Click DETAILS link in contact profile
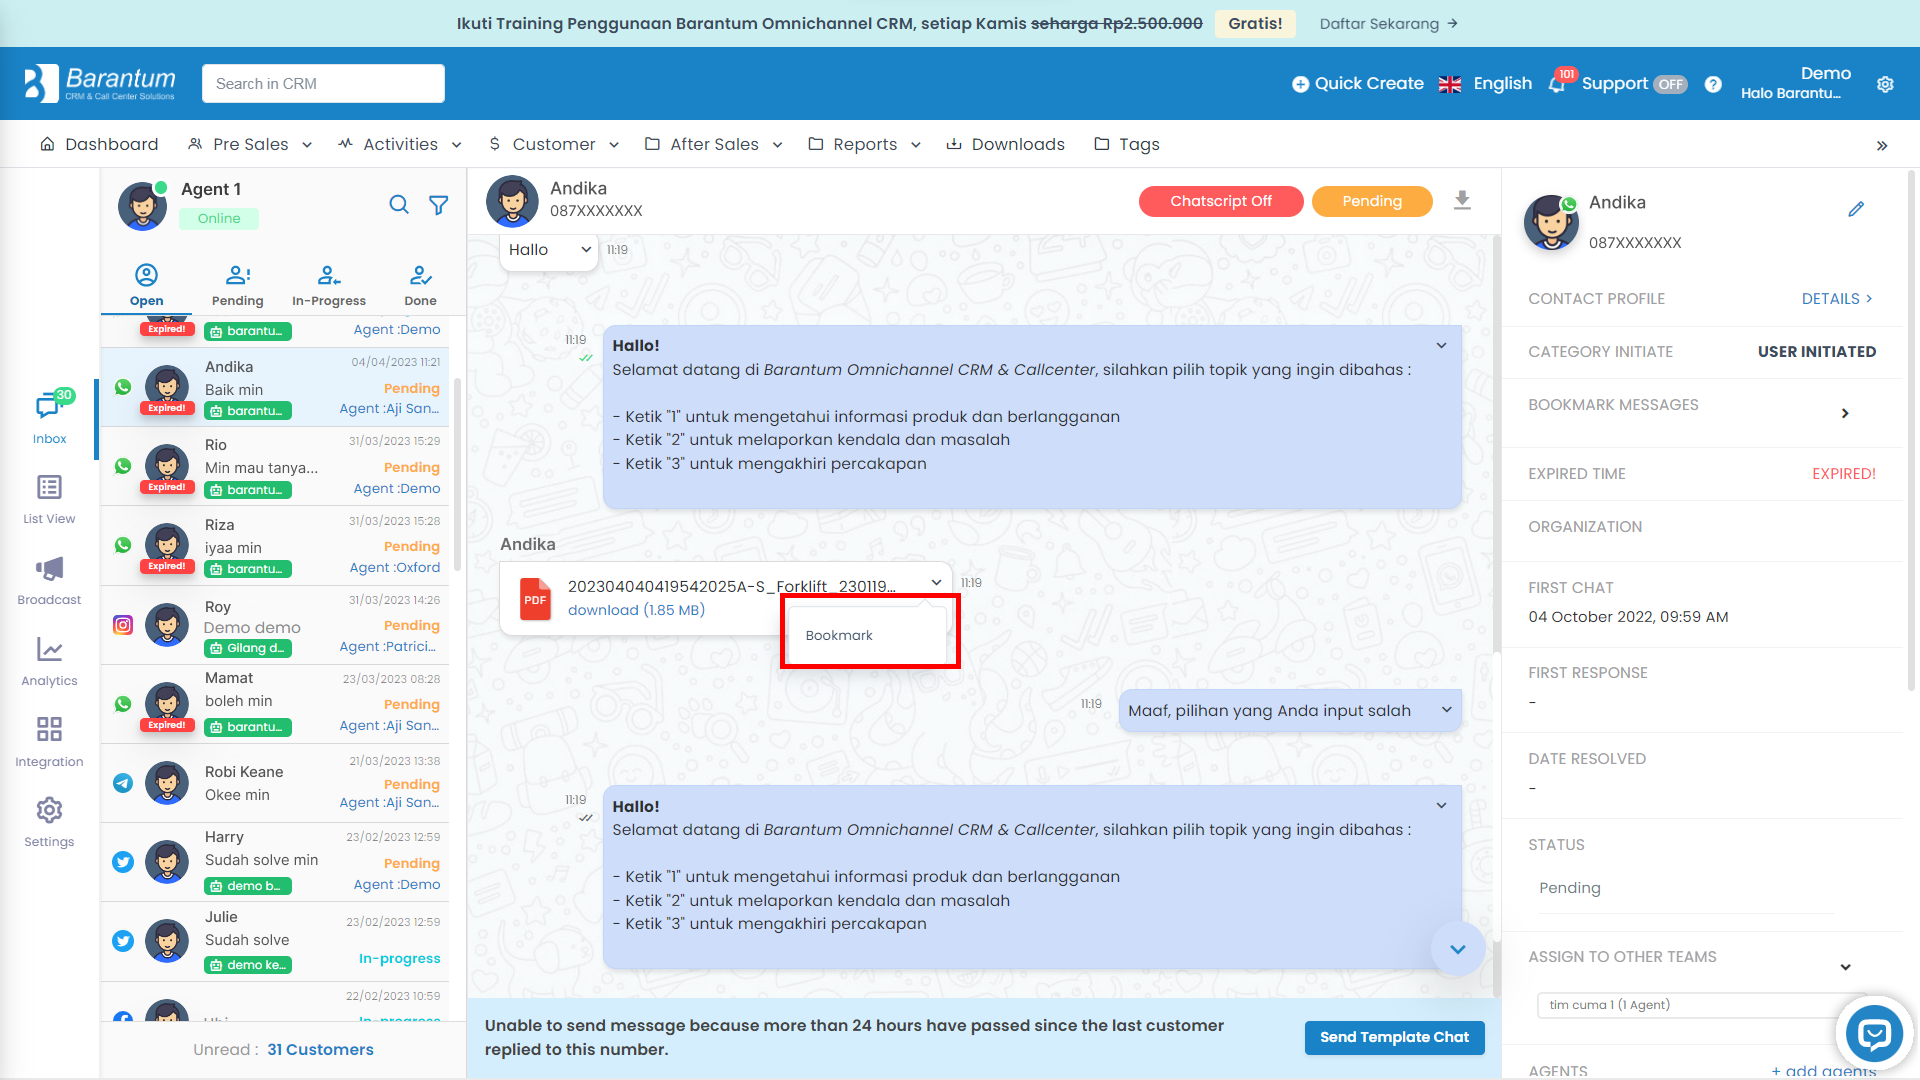The image size is (1920, 1080). coord(1837,299)
